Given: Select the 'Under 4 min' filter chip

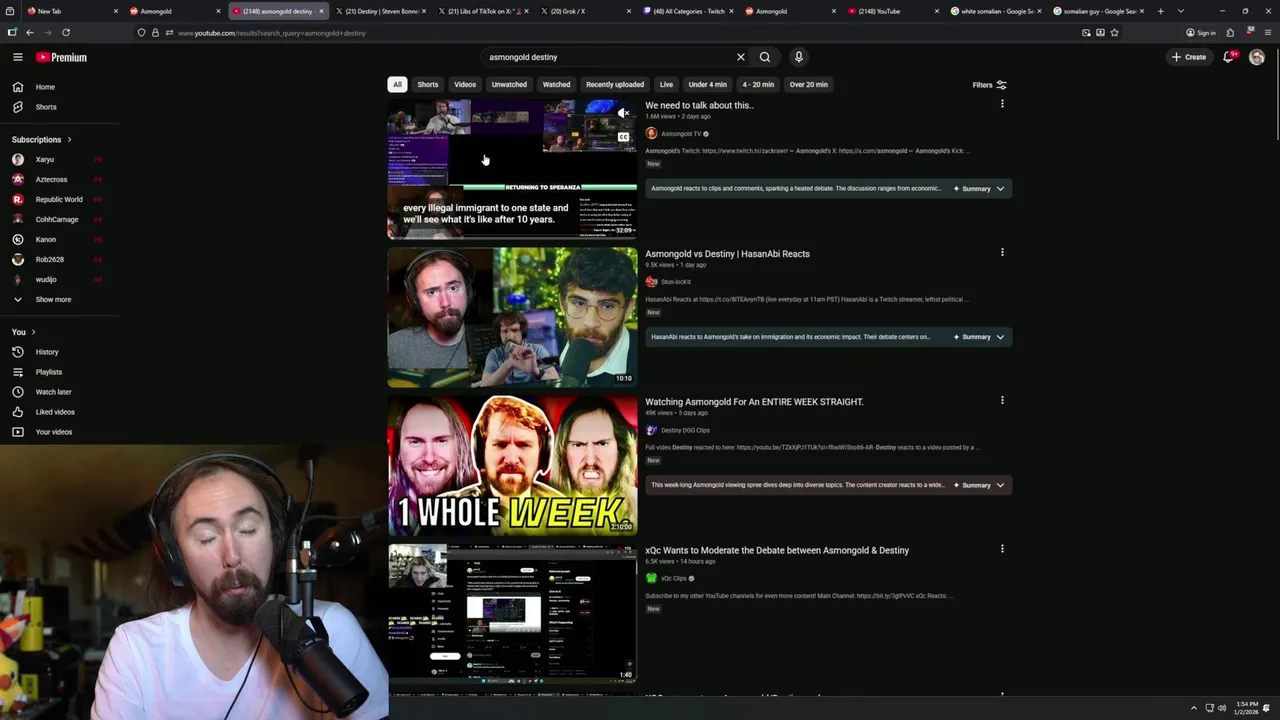Looking at the screenshot, I should (x=707, y=84).
